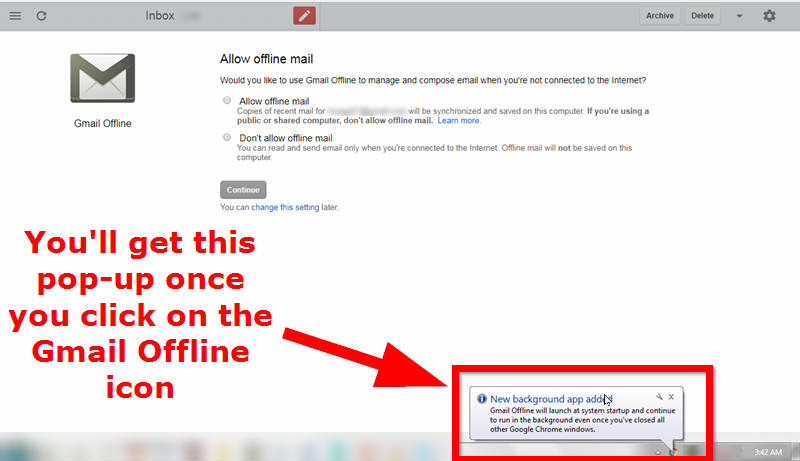Screen dimensions: 800x461
Task: Click the New background app added title
Action: (x=551, y=399)
